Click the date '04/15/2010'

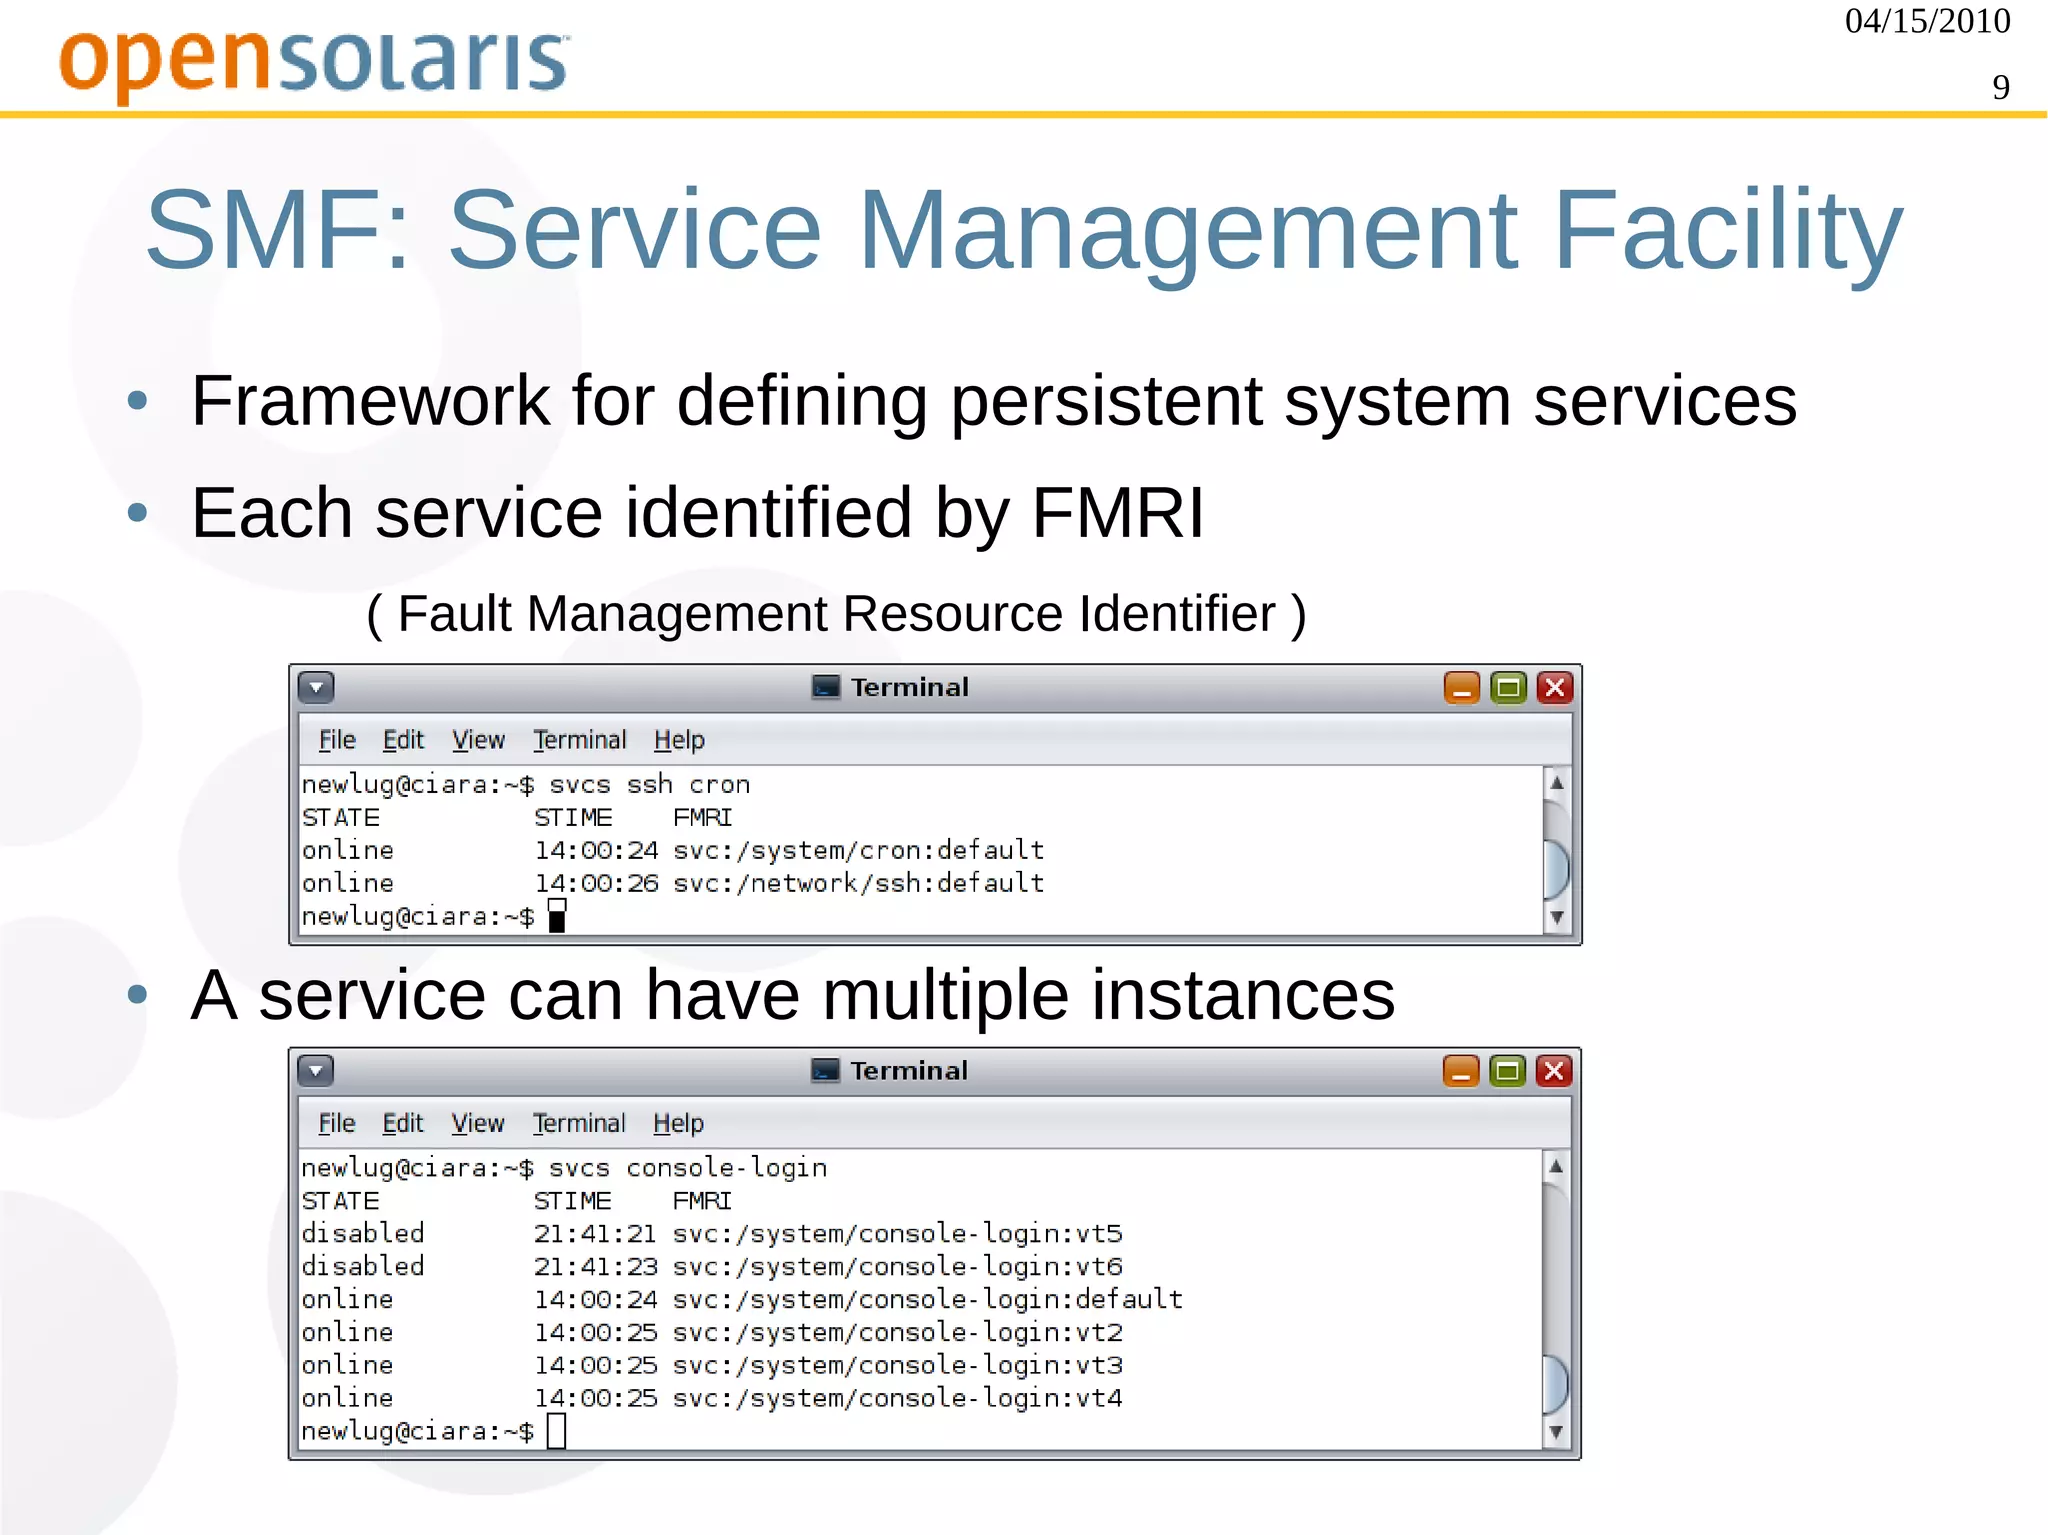point(1927,22)
